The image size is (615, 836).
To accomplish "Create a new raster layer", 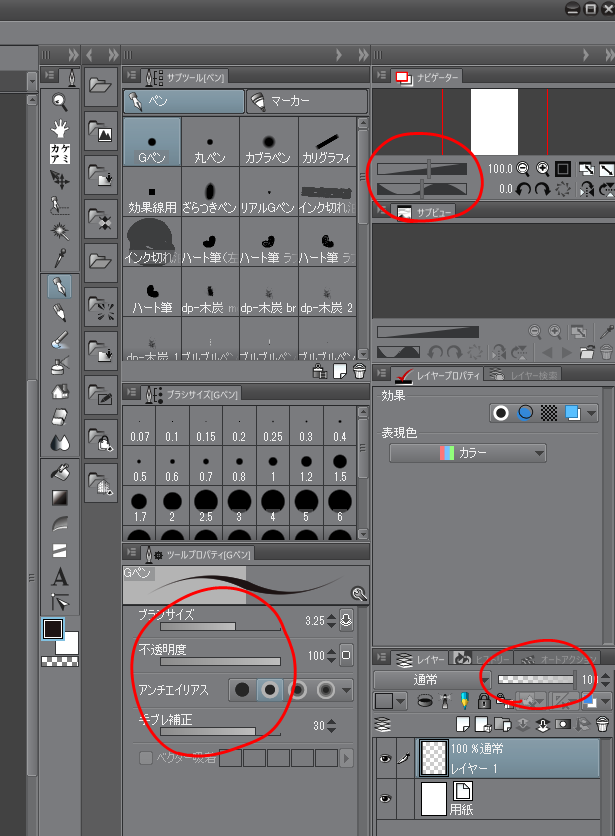I will [463, 724].
